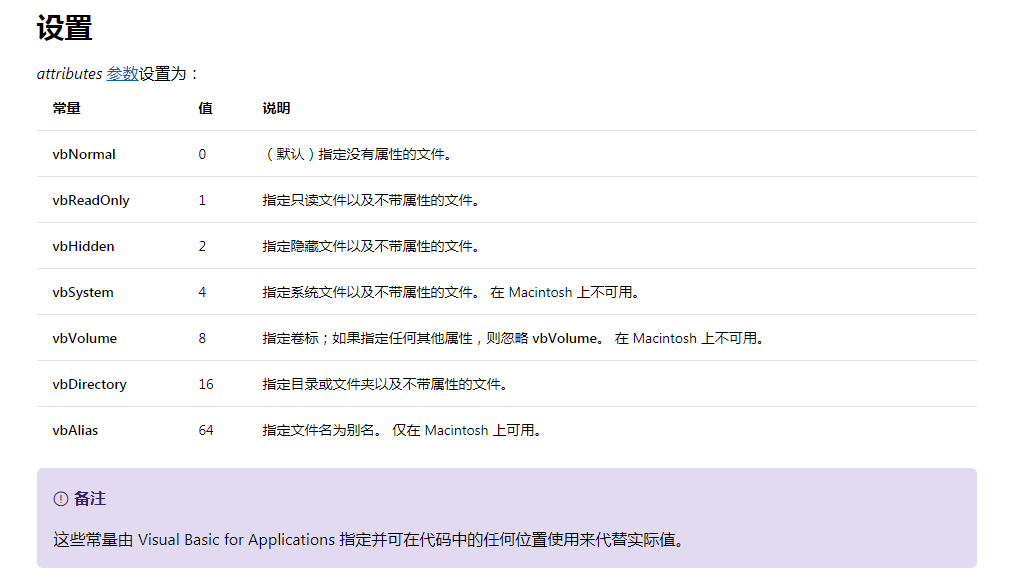Click the 备注 note title

point(90,499)
